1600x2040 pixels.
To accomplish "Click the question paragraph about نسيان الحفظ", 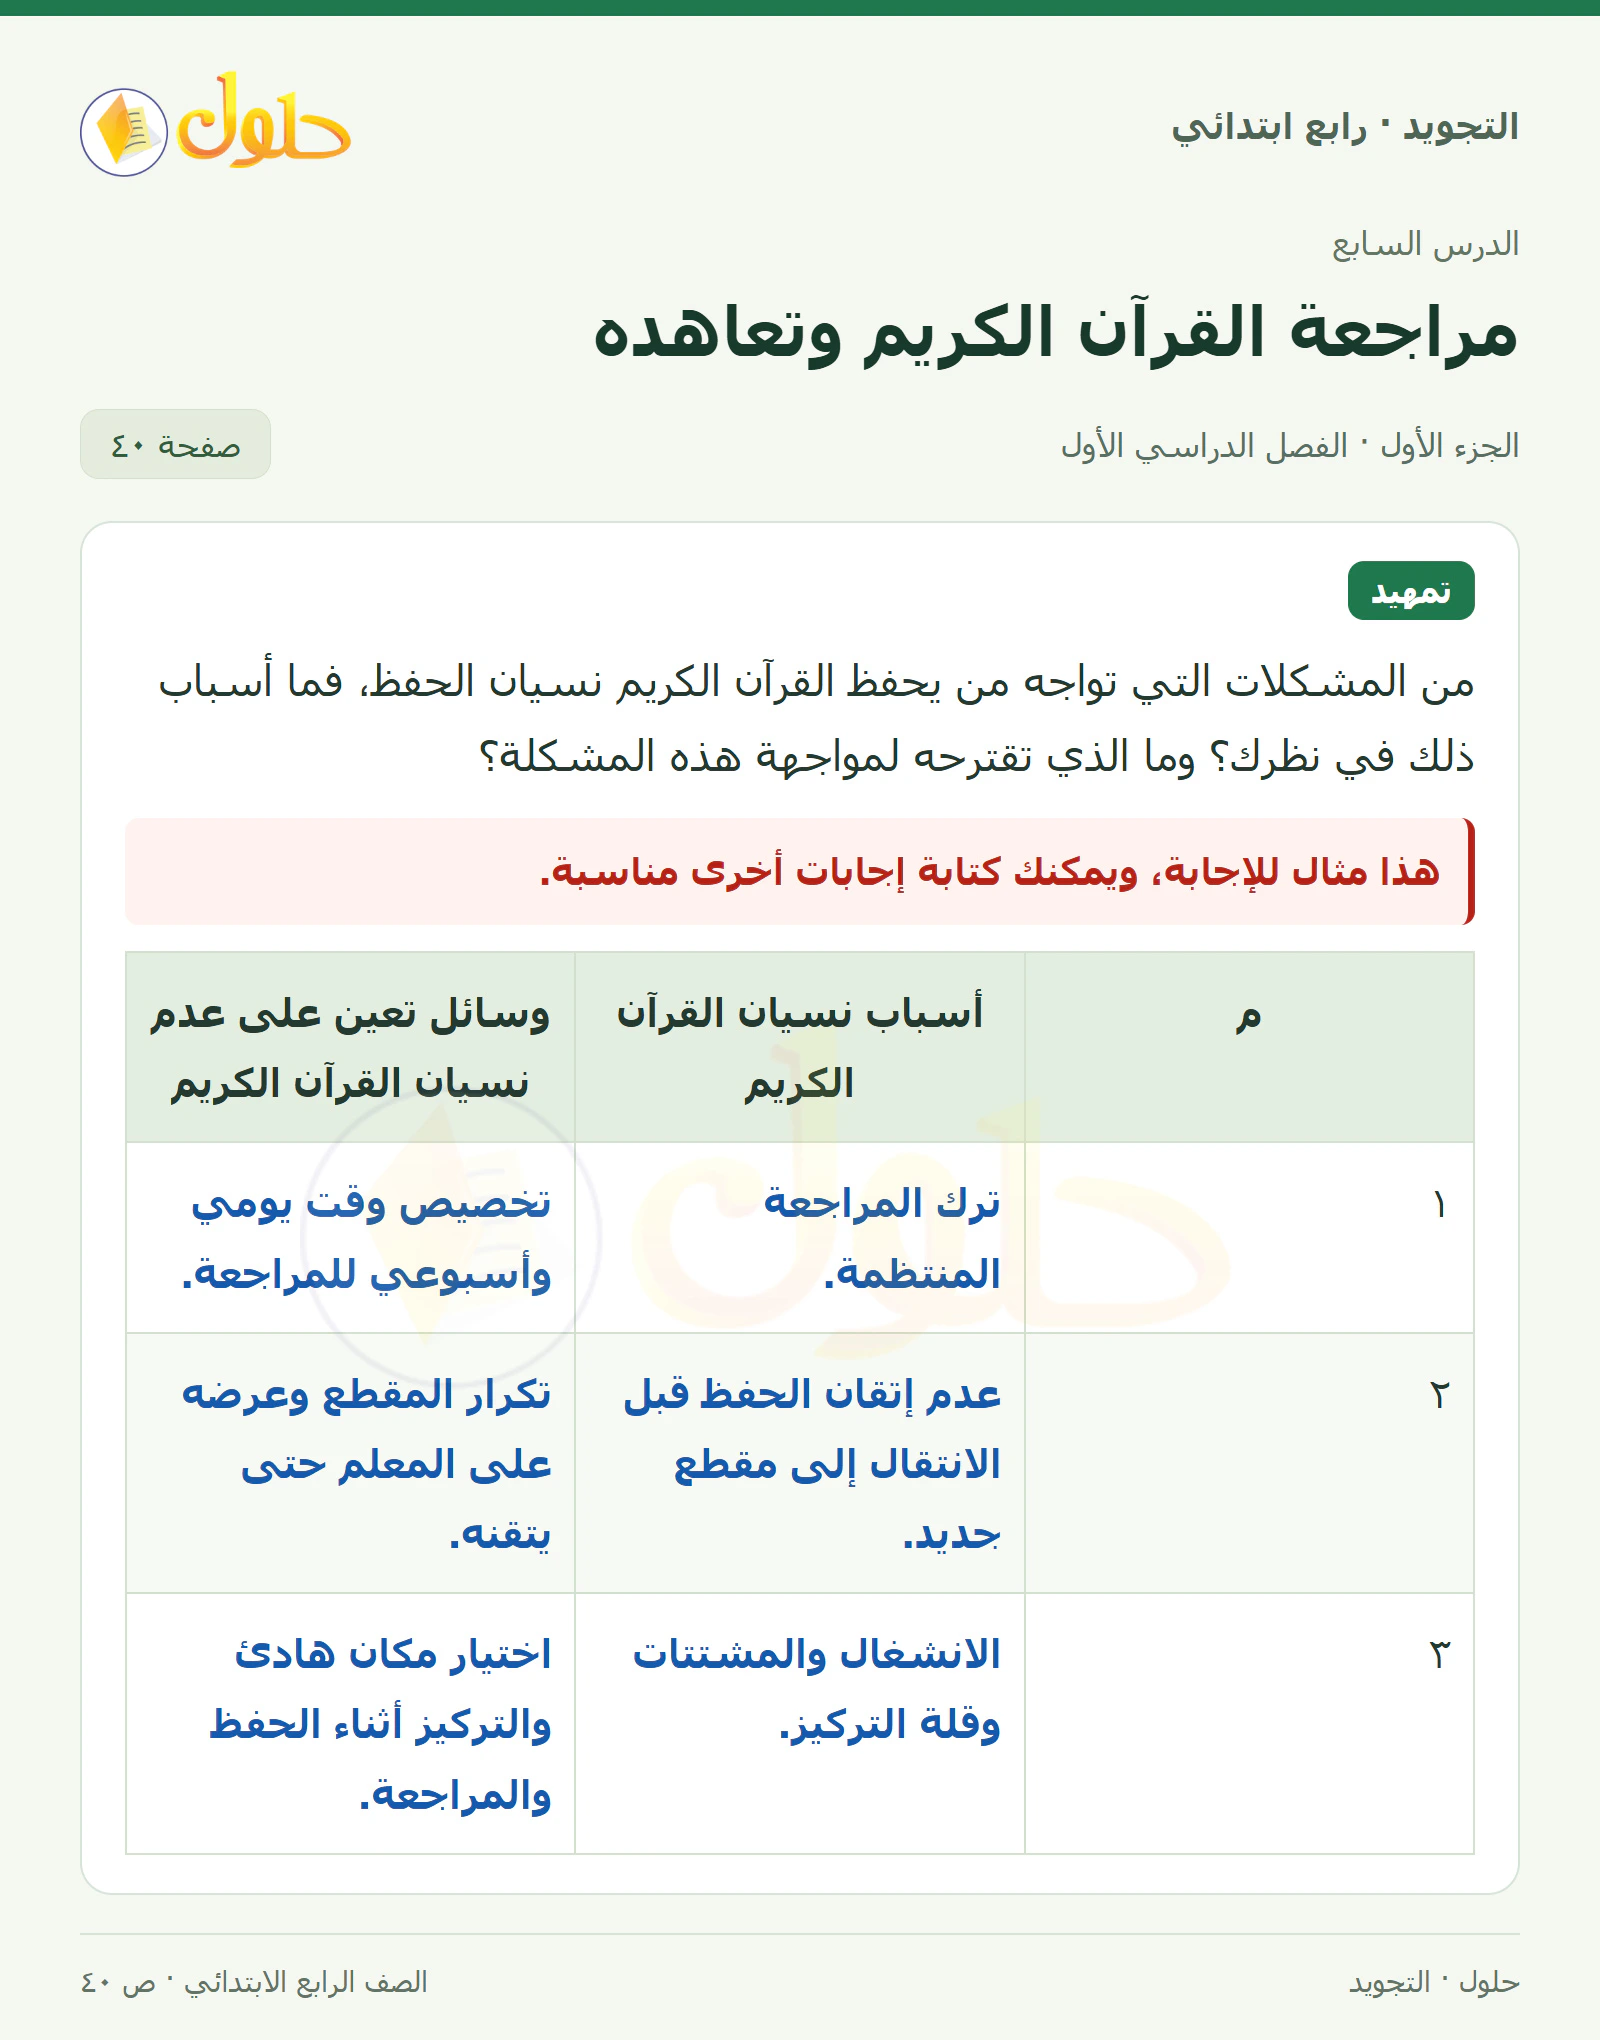I will click(816, 718).
